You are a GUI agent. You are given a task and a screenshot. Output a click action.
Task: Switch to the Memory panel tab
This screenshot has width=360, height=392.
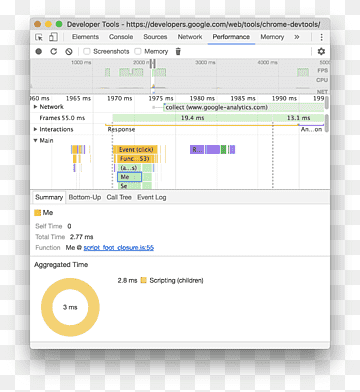(272, 37)
